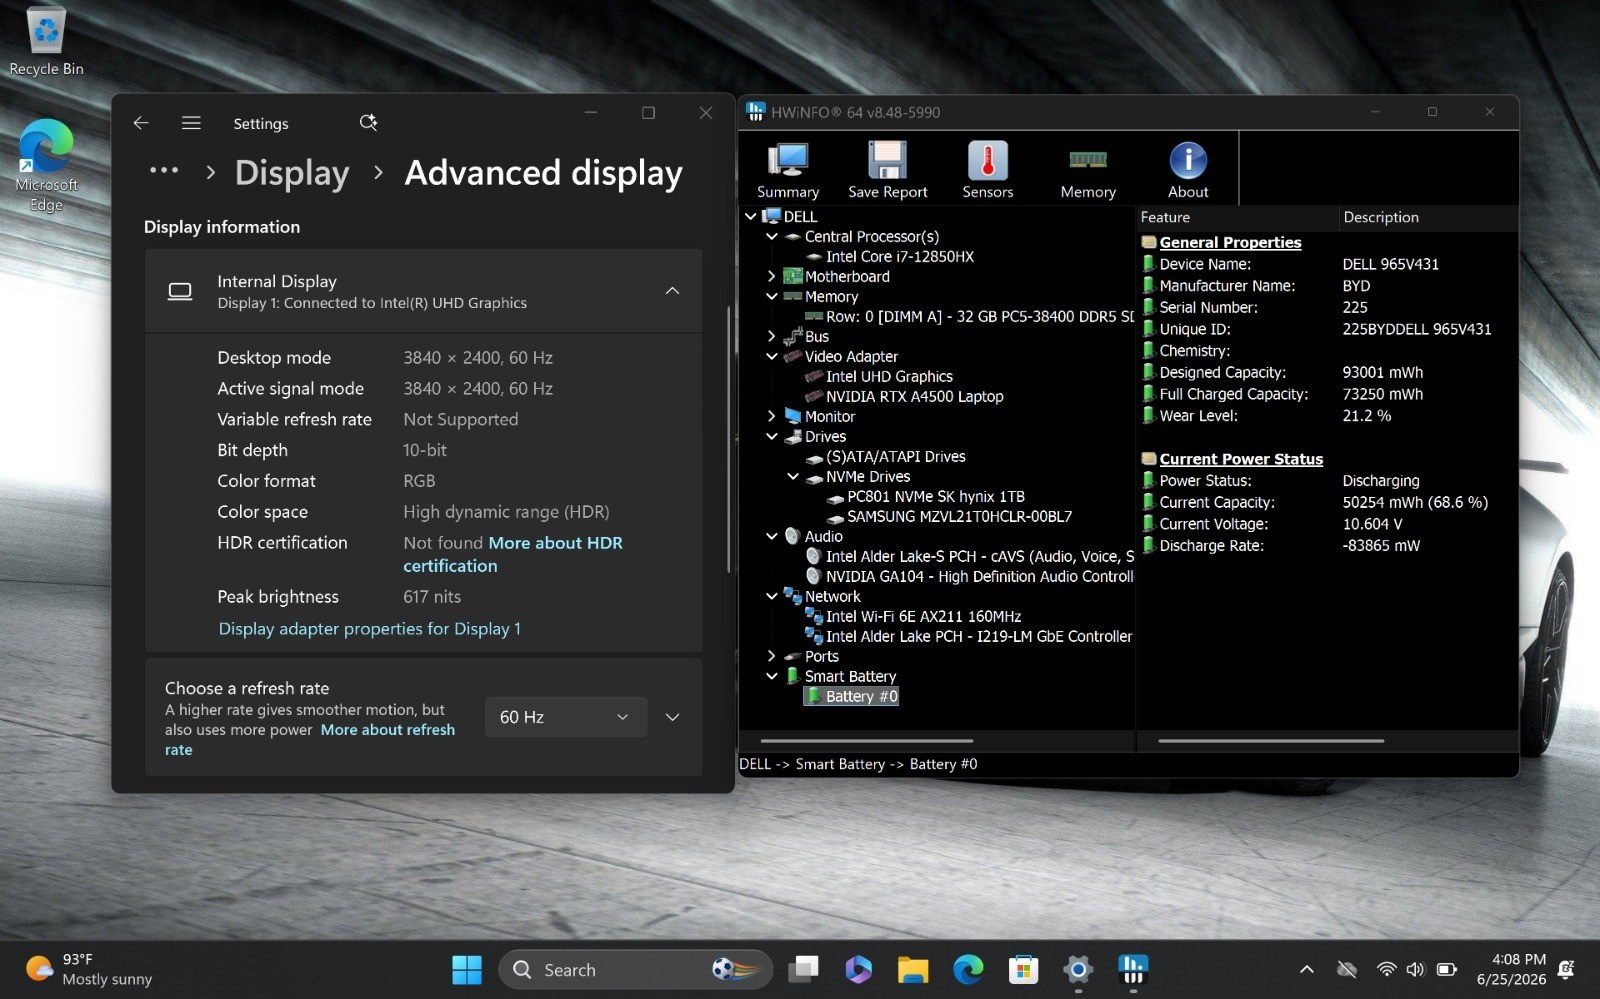Open notification bell in taskbar
1600x999 pixels.
[x=1566, y=969]
